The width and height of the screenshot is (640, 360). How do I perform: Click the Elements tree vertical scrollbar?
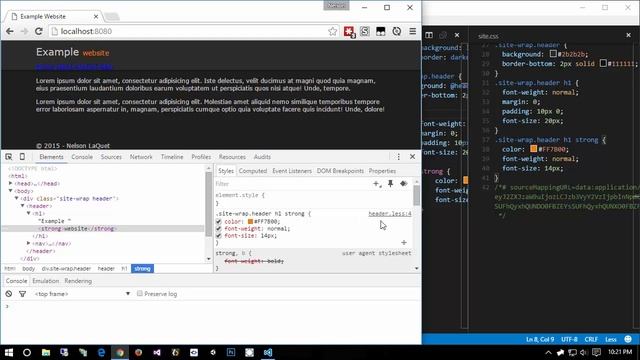(209, 213)
